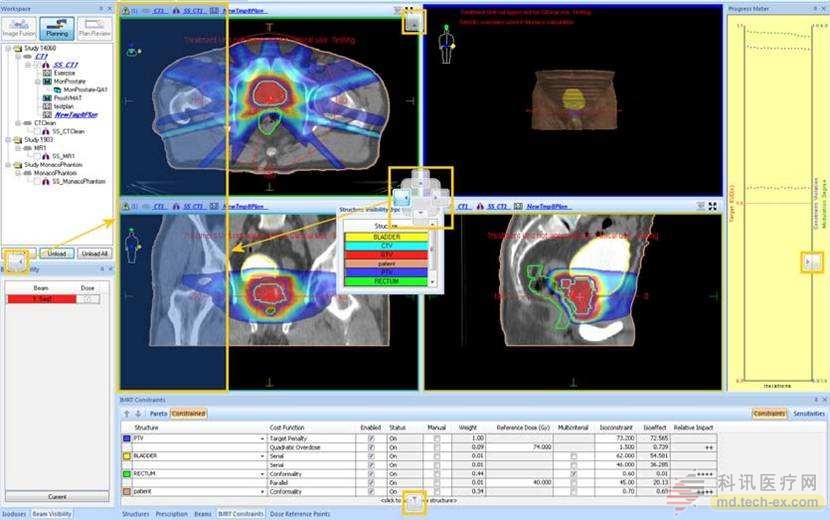The height and width of the screenshot is (520, 830).
Task: Select the ProstVMAT plan
Action: coord(68,98)
